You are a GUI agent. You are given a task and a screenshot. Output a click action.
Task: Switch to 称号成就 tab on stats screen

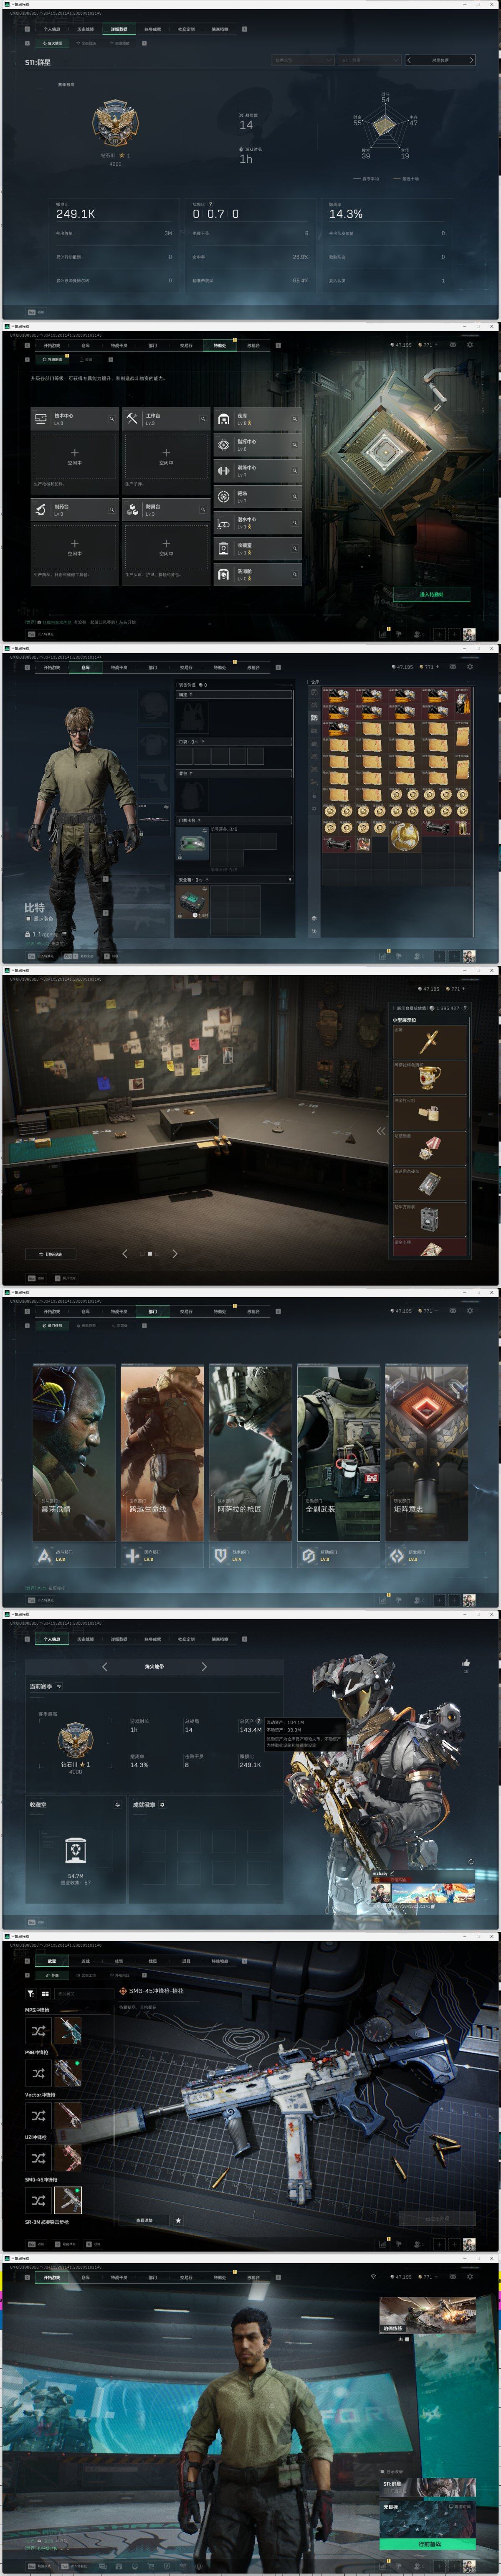(152, 29)
